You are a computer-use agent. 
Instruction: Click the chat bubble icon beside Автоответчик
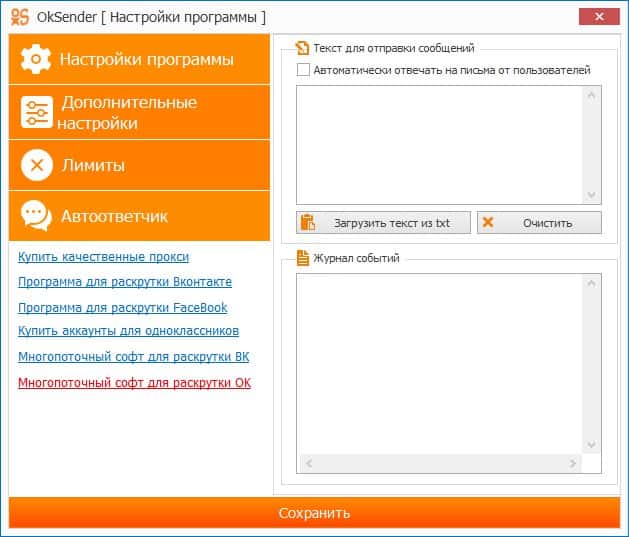click(37, 216)
